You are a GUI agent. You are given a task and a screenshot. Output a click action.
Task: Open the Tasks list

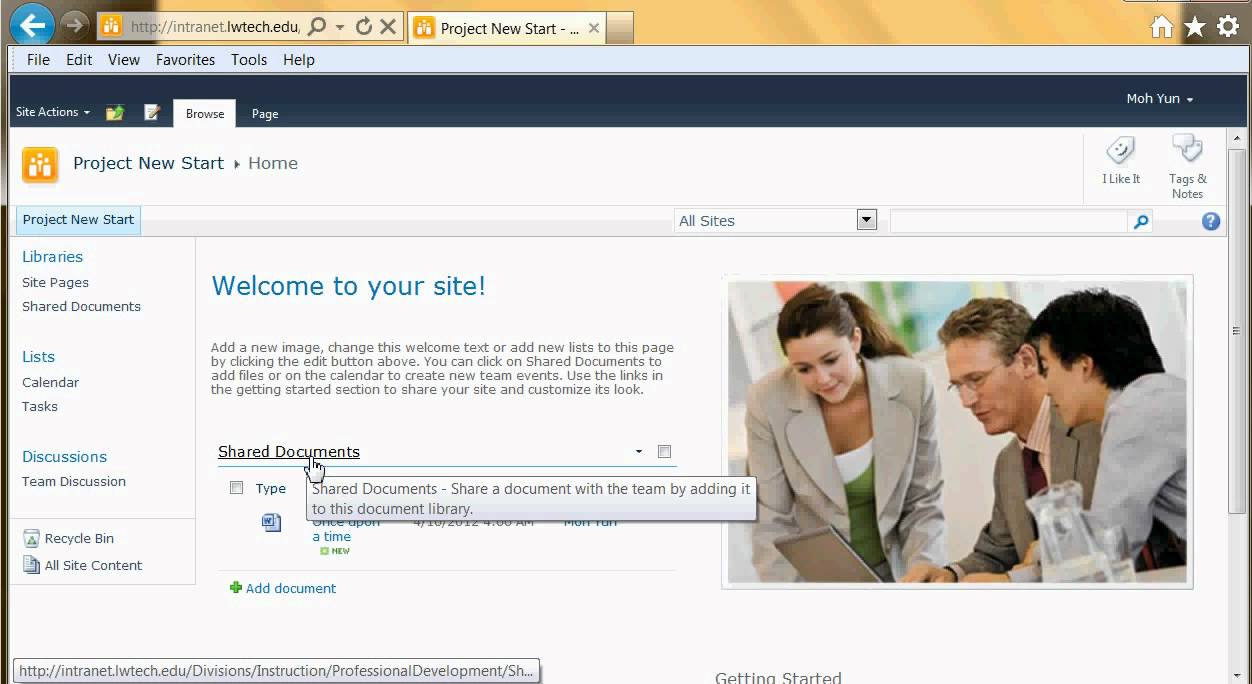click(40, 407)
